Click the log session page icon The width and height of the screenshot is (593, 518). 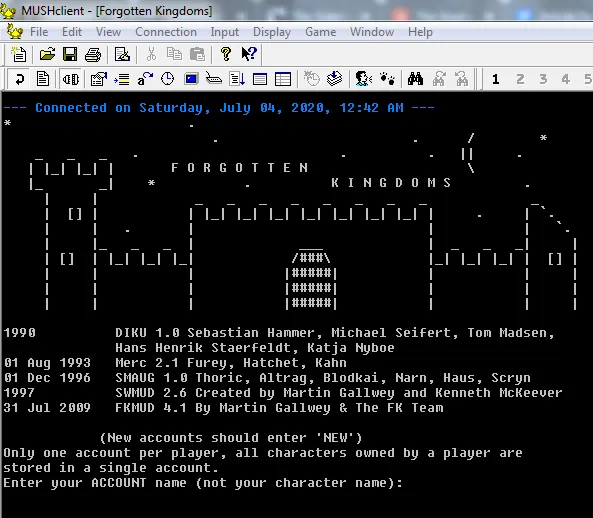(42, 79)
